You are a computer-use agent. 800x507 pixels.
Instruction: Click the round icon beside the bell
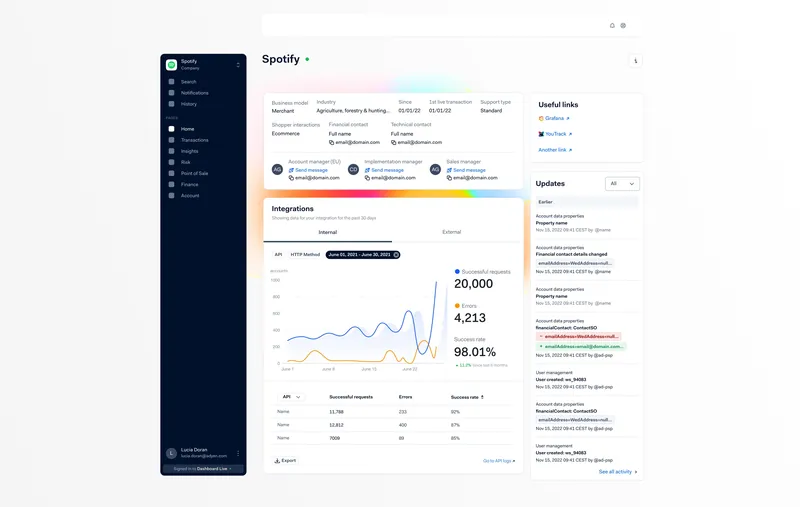[623, 26]
